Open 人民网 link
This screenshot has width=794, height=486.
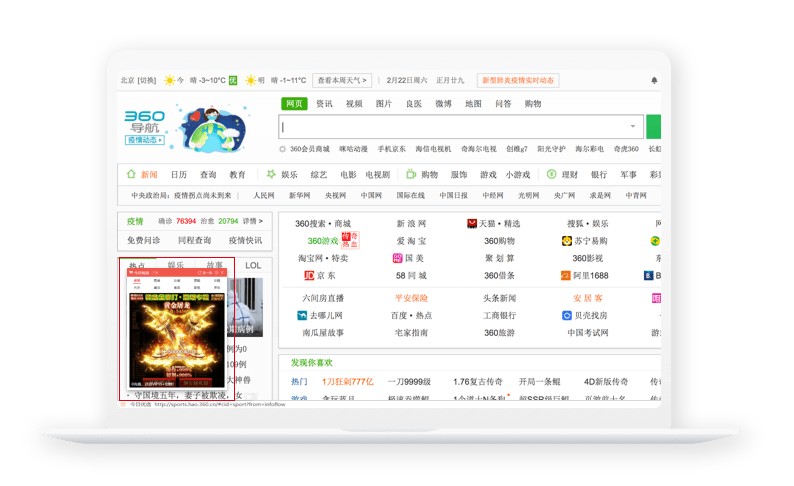264,195
